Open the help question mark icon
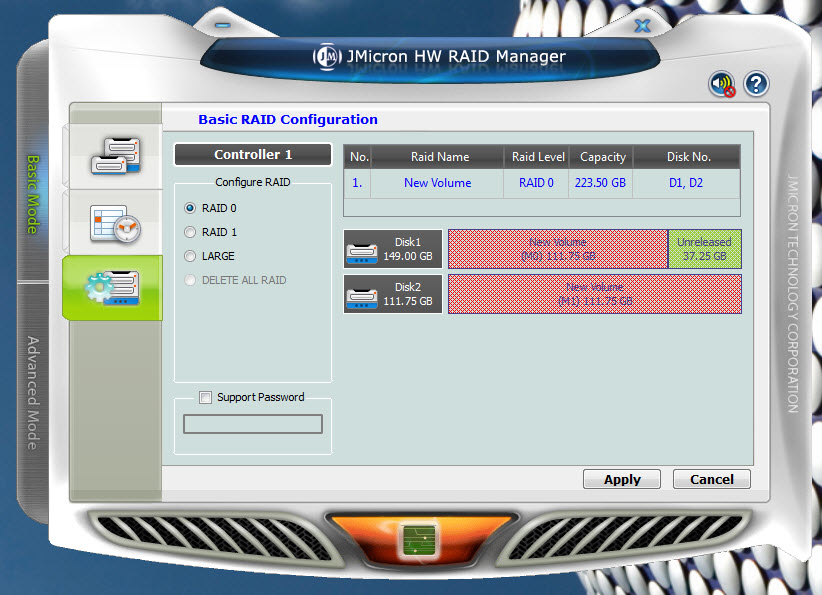The image size is (822, 595). tap(755, 84)
